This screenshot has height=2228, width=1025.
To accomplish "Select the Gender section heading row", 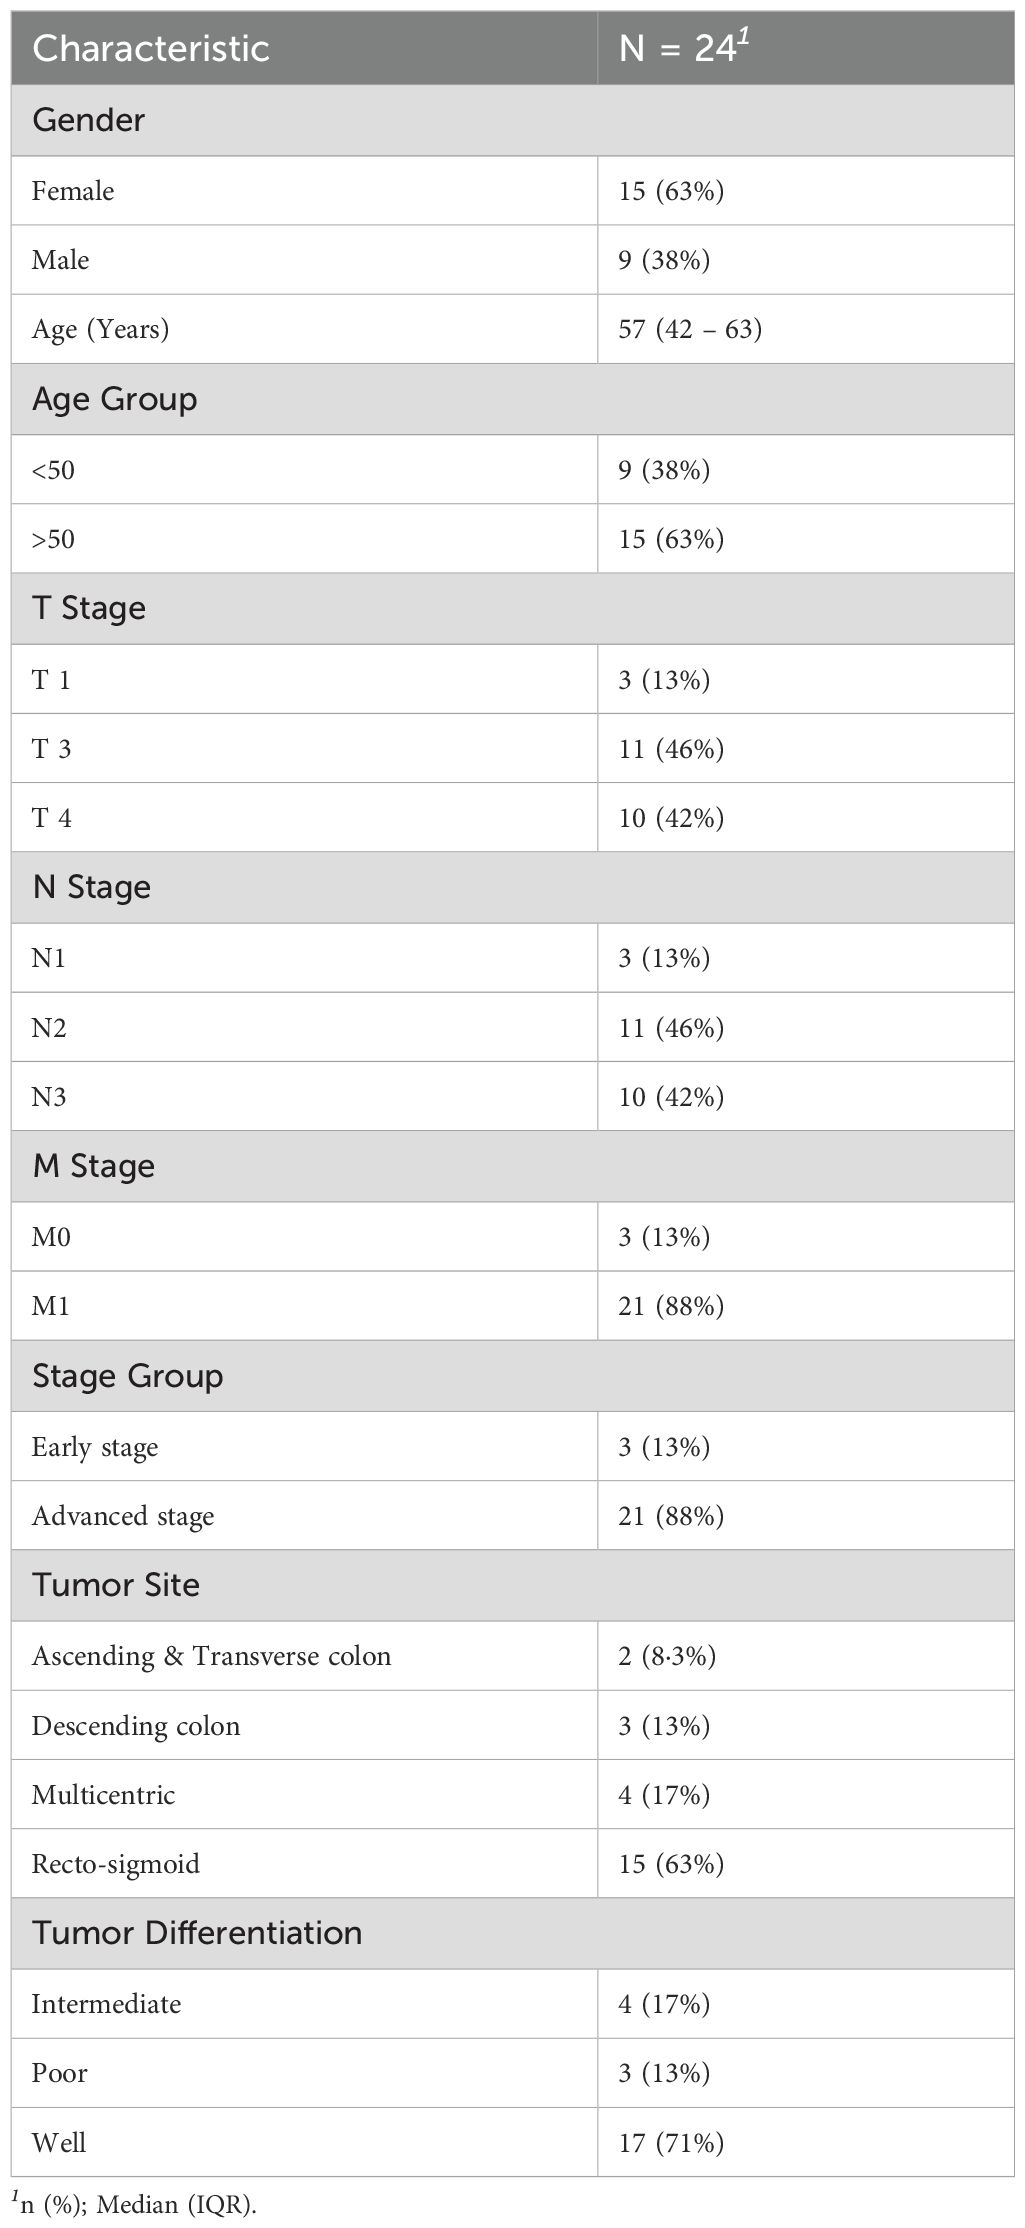I will 89,120.
